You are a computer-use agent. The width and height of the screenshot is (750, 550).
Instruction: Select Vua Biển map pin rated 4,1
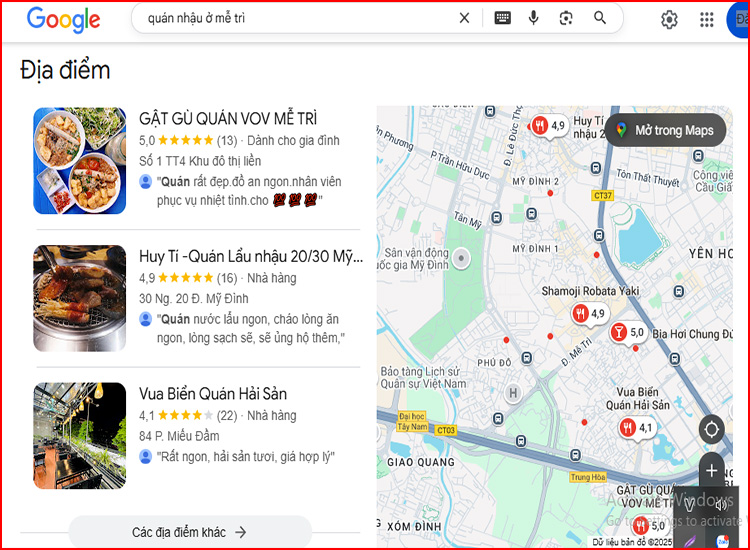point(636,428)
